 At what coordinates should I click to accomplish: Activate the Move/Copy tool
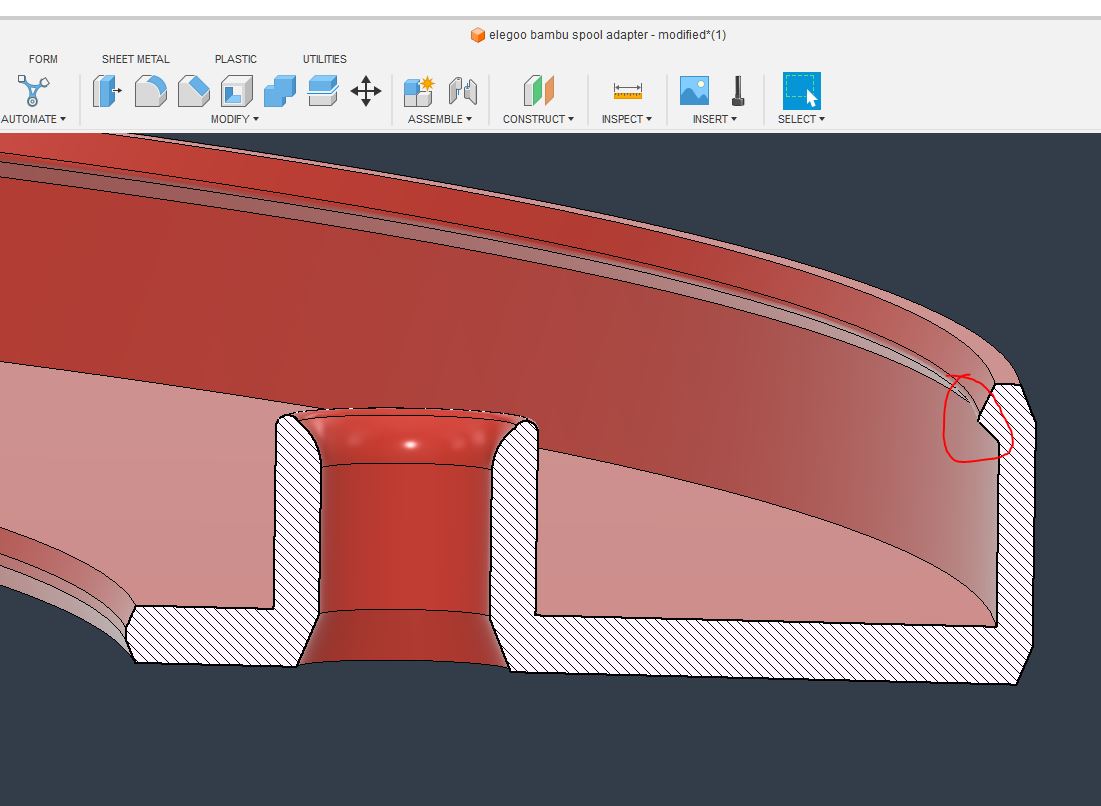pyautogui.click(x=366, y=91)
